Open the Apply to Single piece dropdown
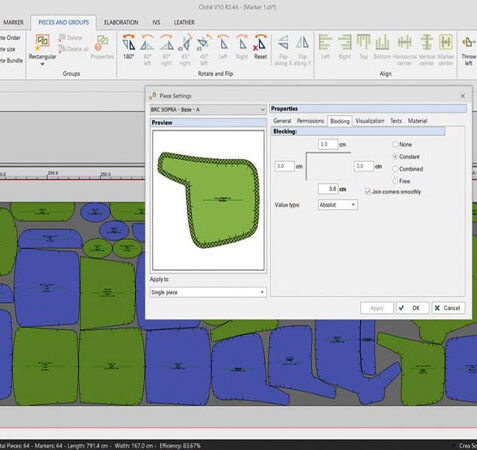Image resolution: width=477 pixels, height=450 pixels. (208, 292)
